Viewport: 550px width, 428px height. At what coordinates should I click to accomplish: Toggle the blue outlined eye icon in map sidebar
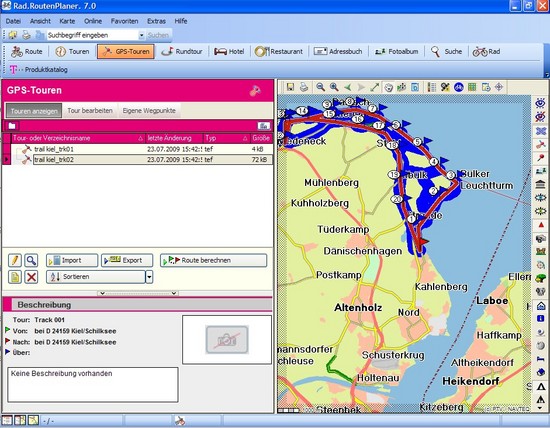(541, 198)
